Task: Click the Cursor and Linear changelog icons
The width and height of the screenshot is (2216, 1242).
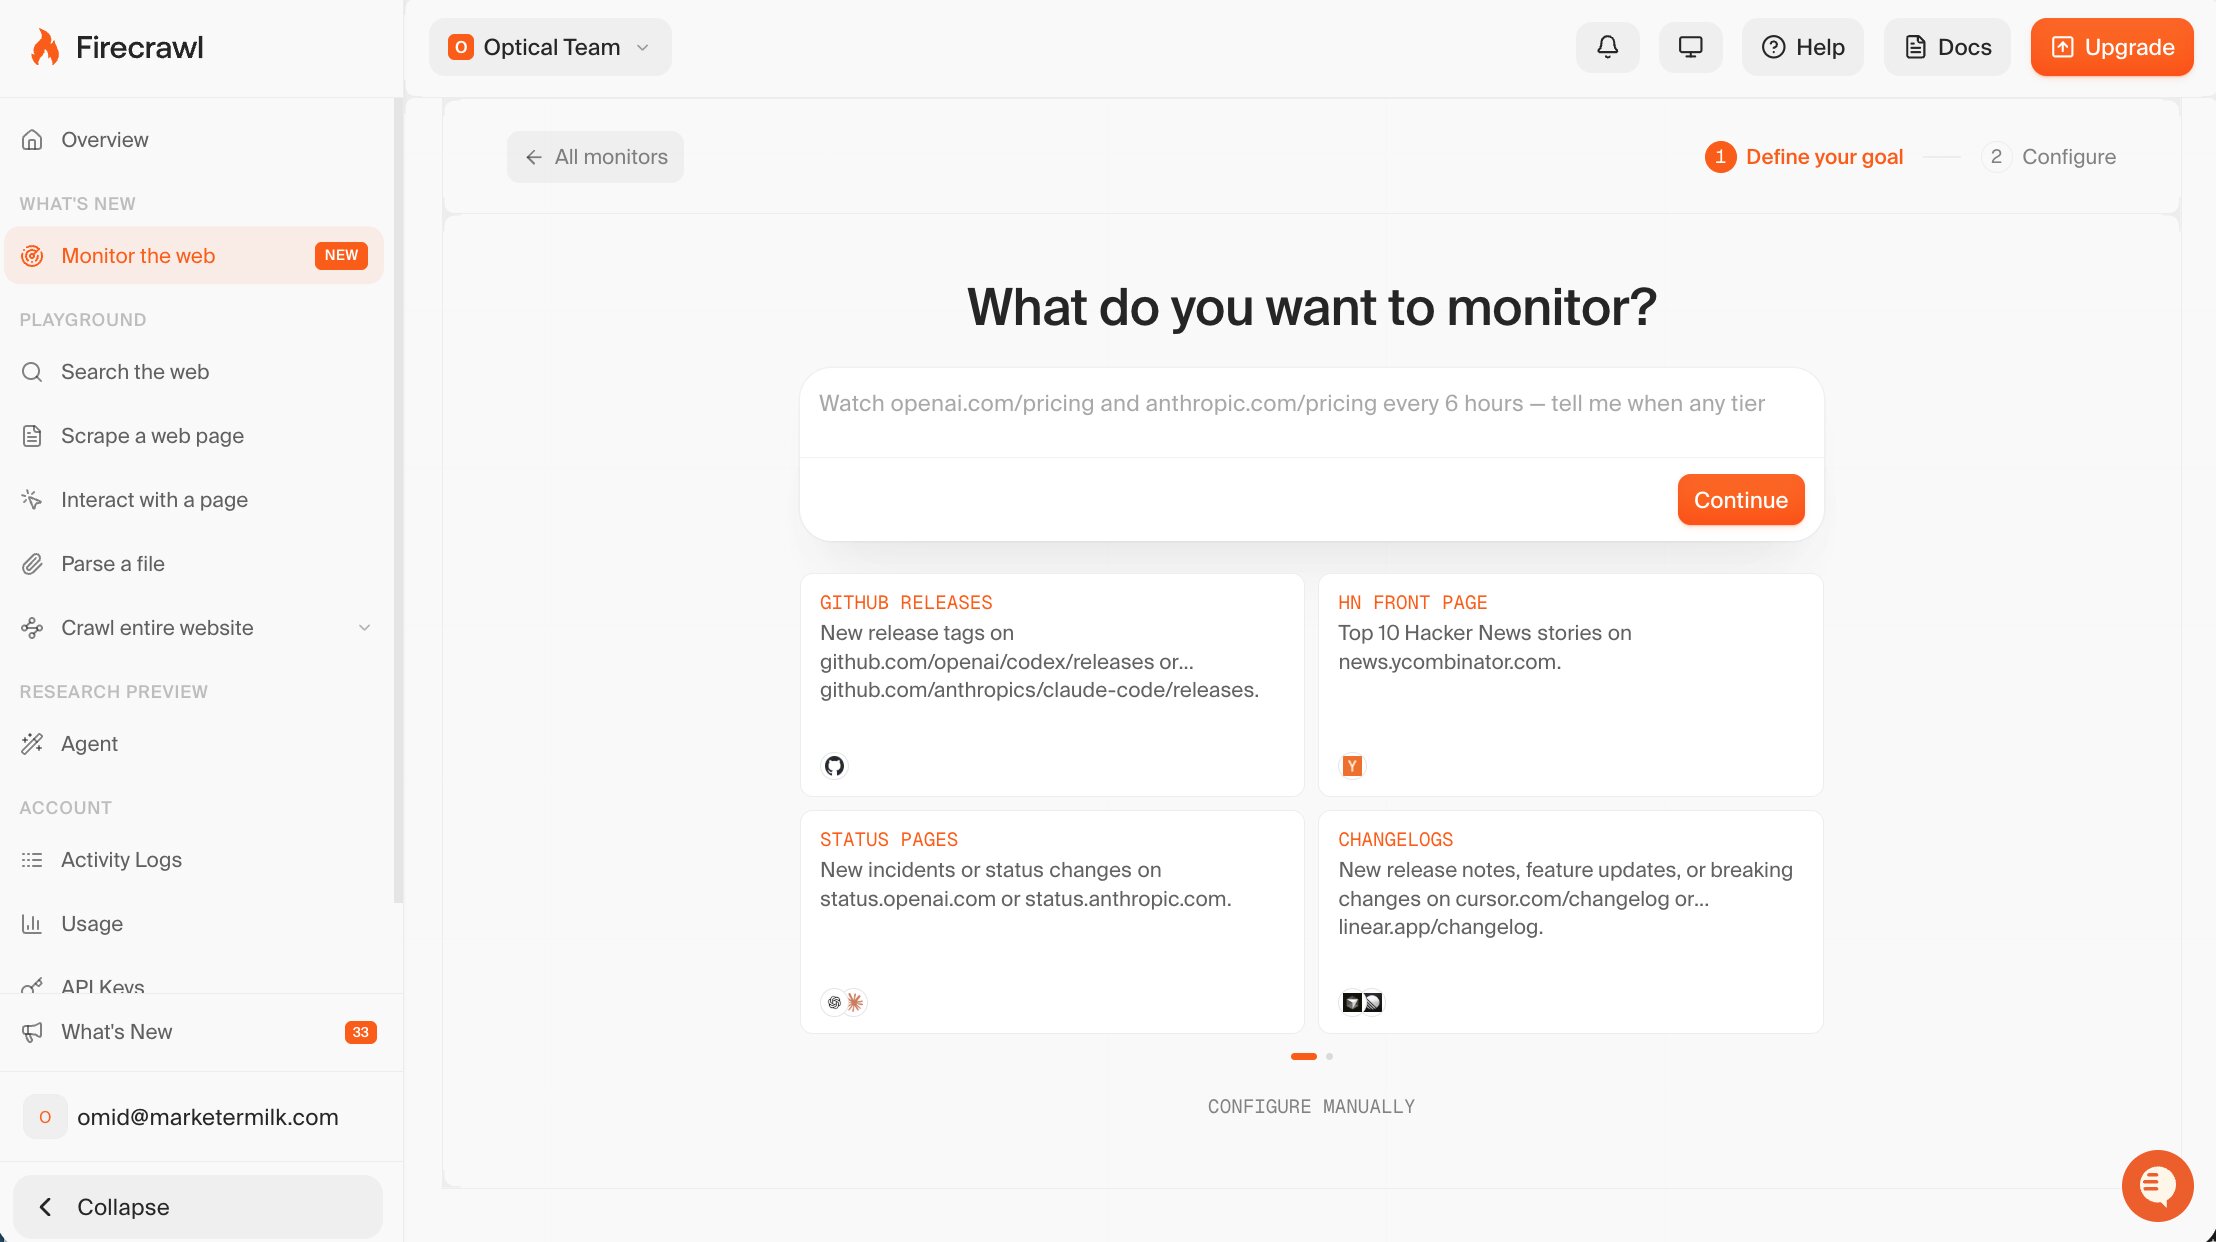Action: coord(1362,1002)
